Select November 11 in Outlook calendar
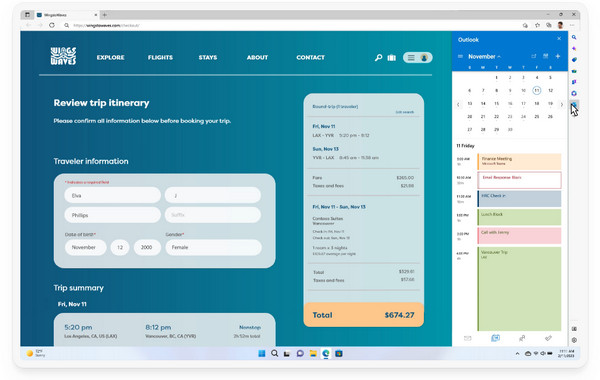 tap(537, 91)
